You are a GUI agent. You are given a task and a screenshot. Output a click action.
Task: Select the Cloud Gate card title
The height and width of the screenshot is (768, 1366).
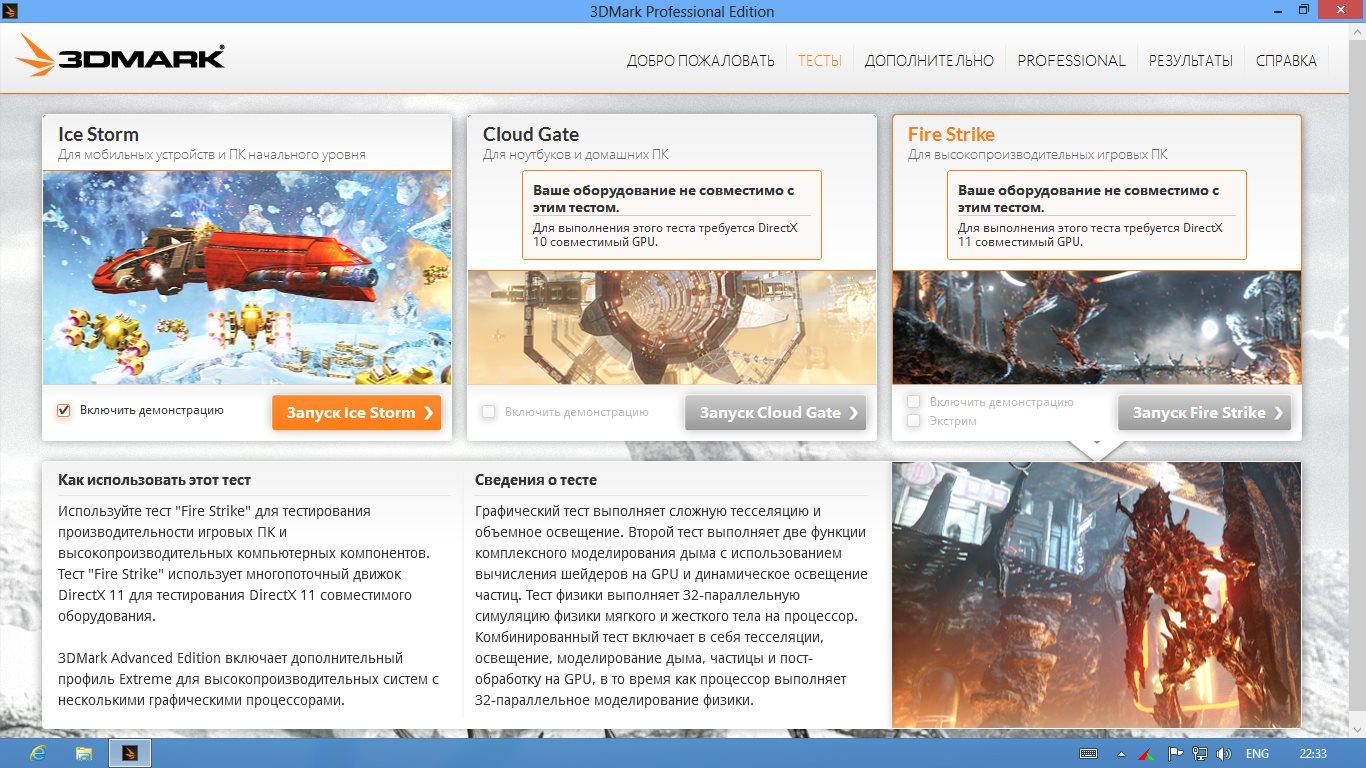530,135
